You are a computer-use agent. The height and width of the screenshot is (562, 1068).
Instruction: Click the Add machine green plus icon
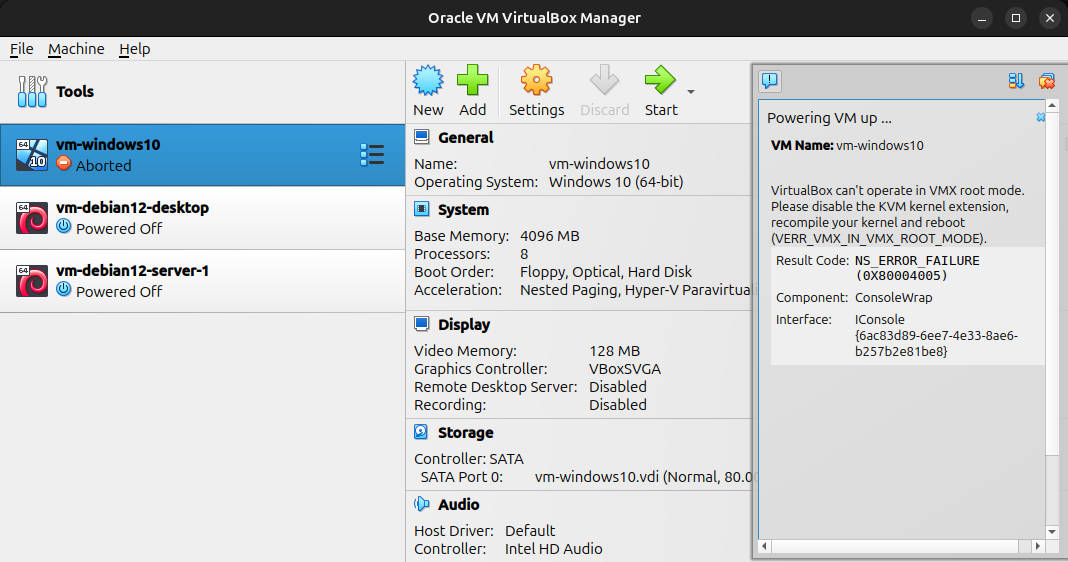(x=472, y=81)
